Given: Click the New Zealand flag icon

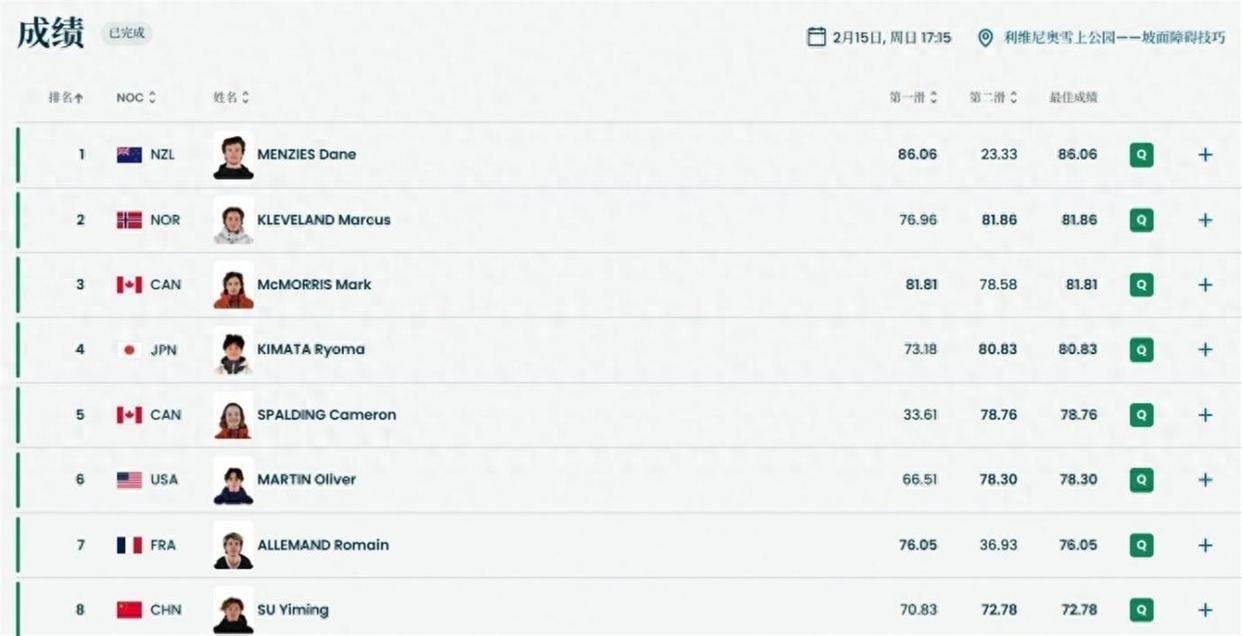Looking at the screenshot, I should coord(129,155).
